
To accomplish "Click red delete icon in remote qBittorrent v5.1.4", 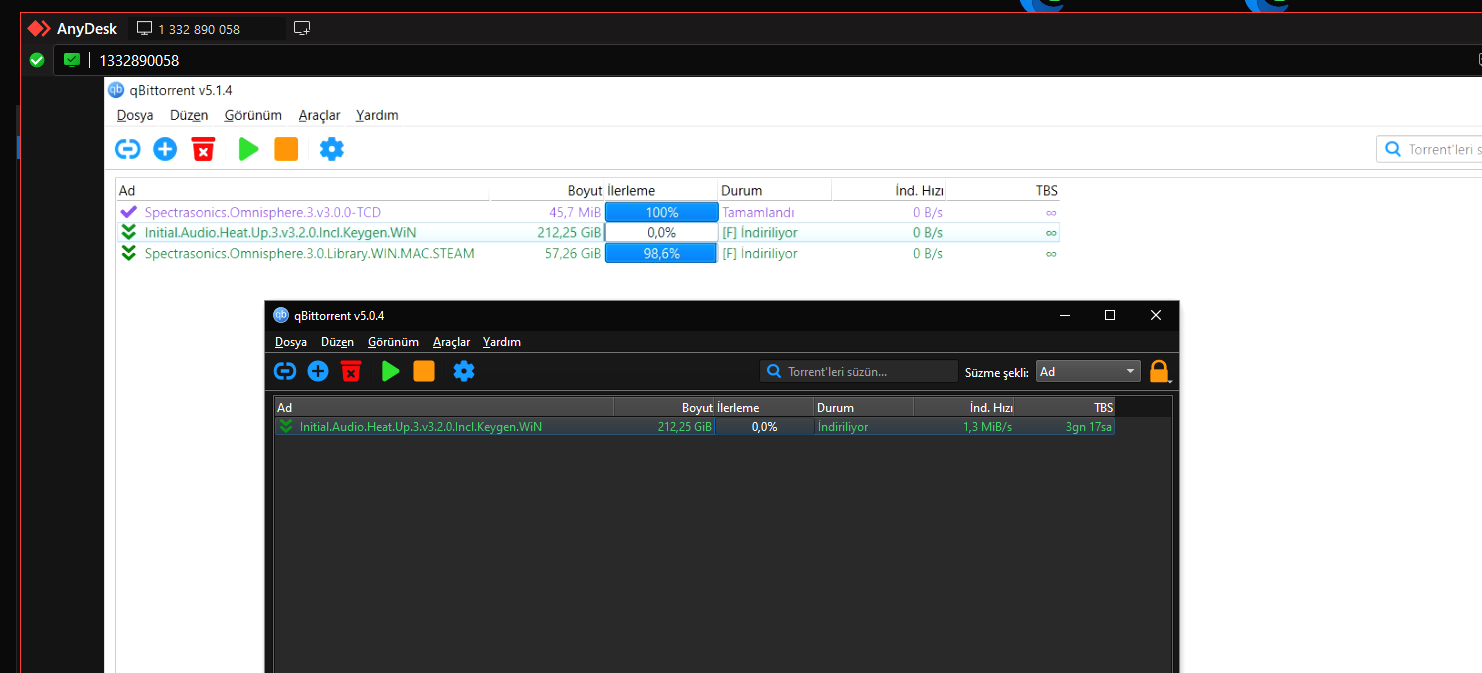I will (x=203, y=150).
